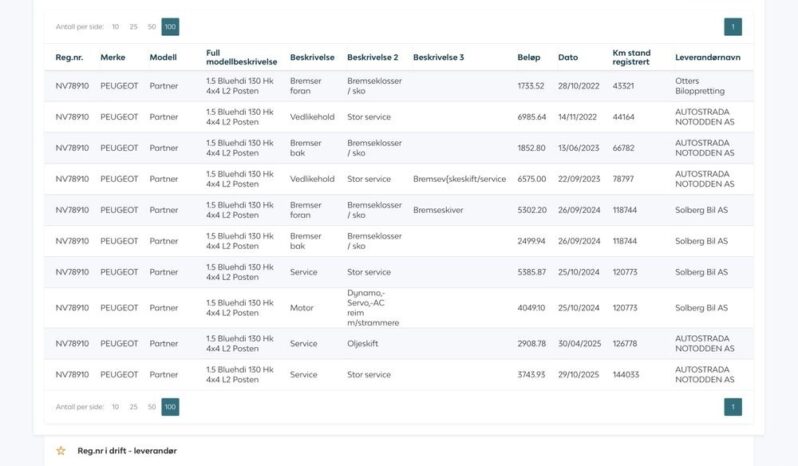The width and height of the screenshot is (798, 466).
Task: Pick 25 per page in bottom pagination
Action: [x=133, y=407]
